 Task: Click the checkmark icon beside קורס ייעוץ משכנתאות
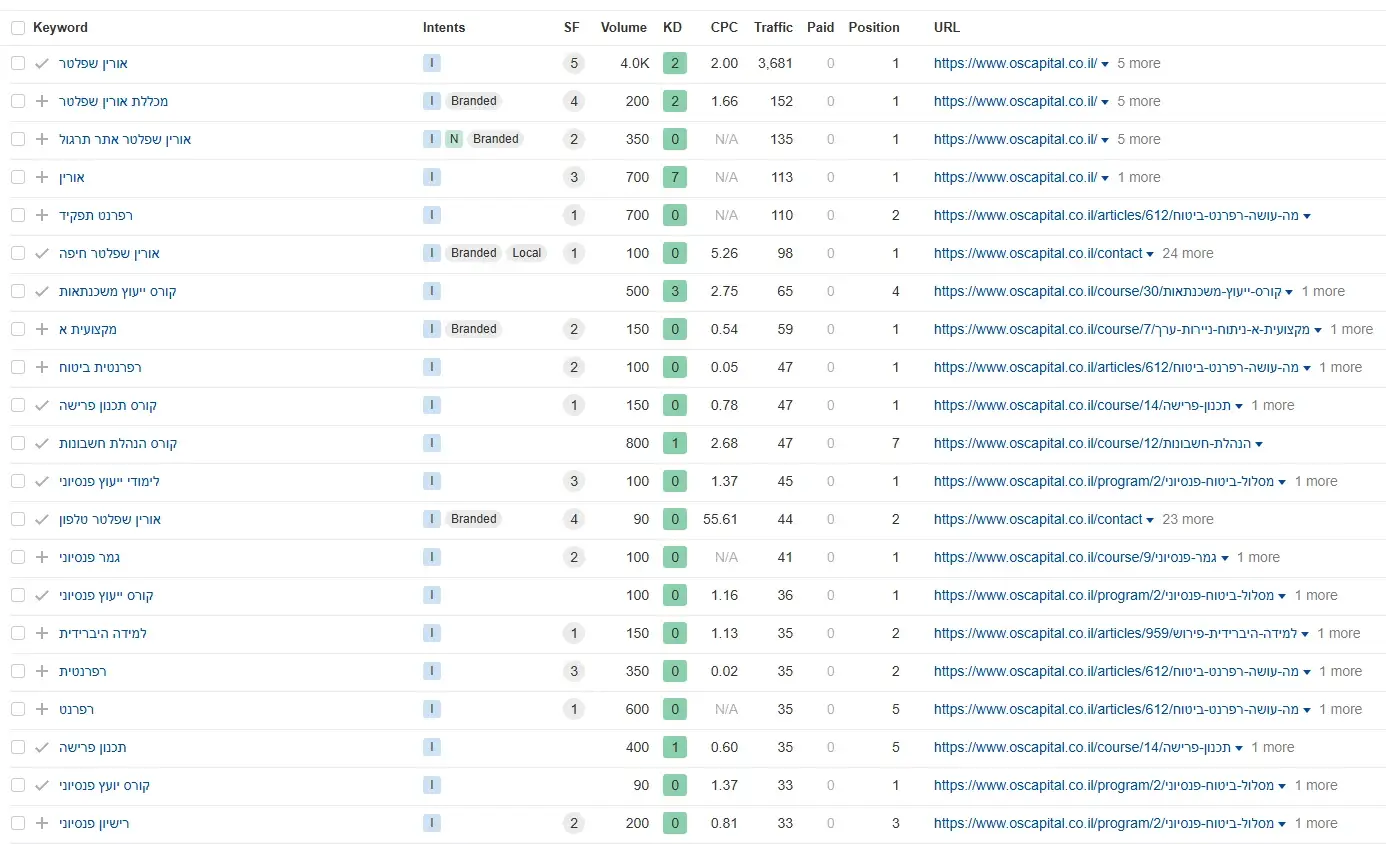point(41,291)
